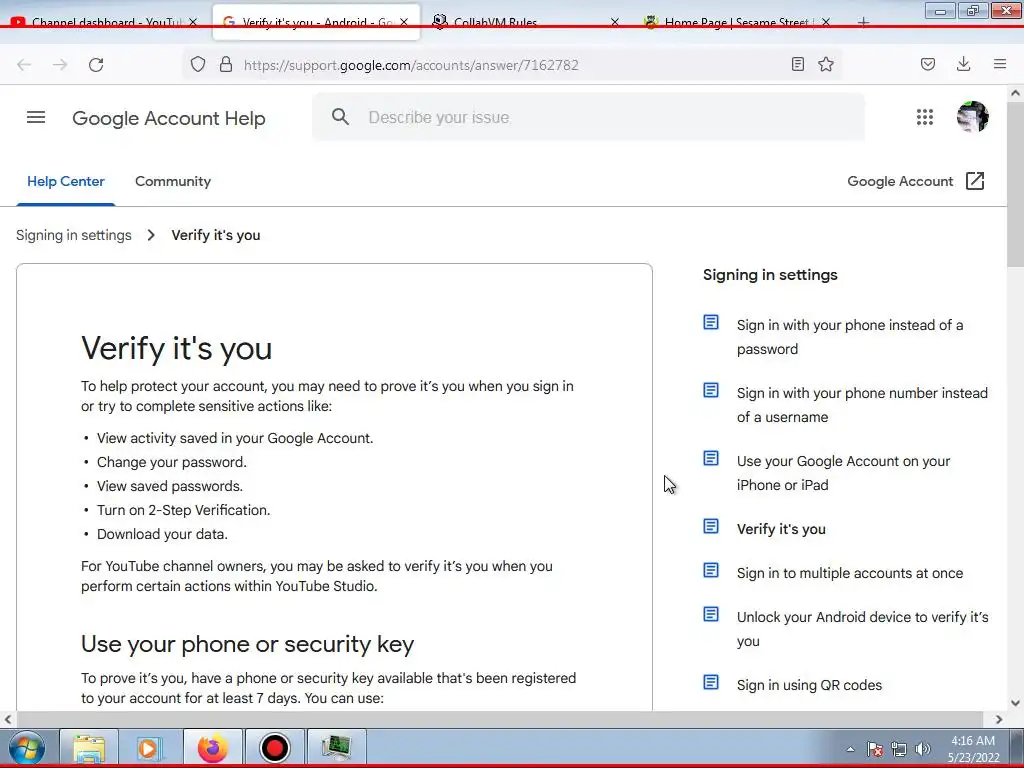Image resolution: width=1024 pixels, height=768 pixels.
Task: Click the Verify it's you heading
Action: point(176,348)
